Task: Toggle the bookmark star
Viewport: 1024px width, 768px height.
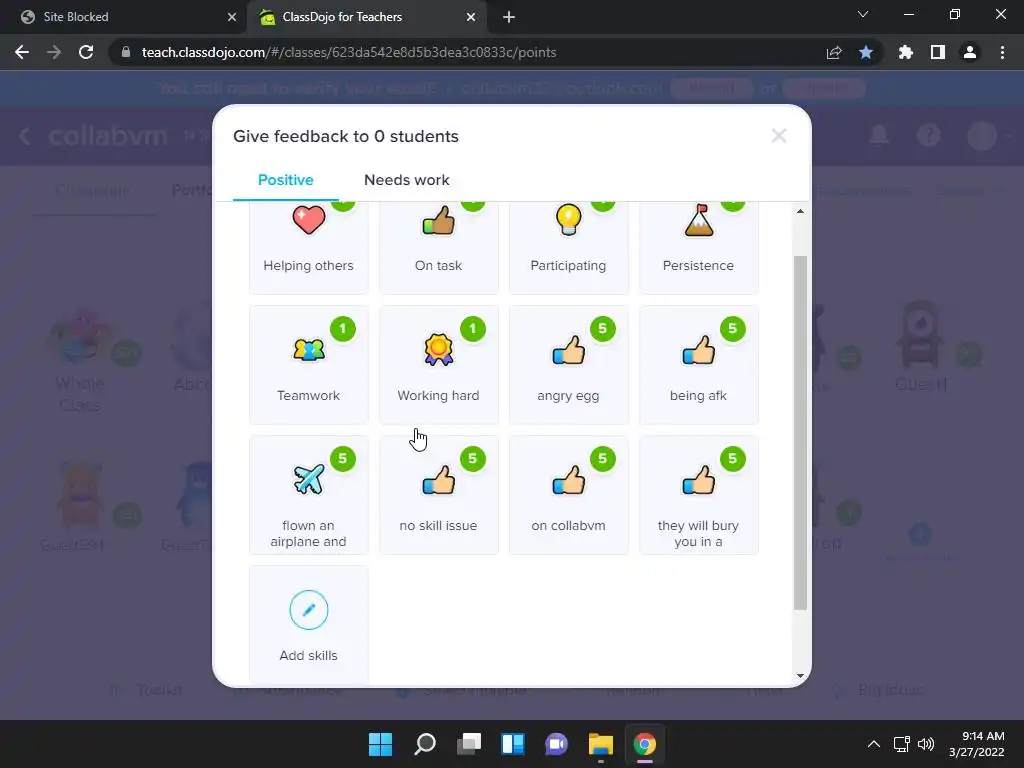Action: tap(866, 52)
